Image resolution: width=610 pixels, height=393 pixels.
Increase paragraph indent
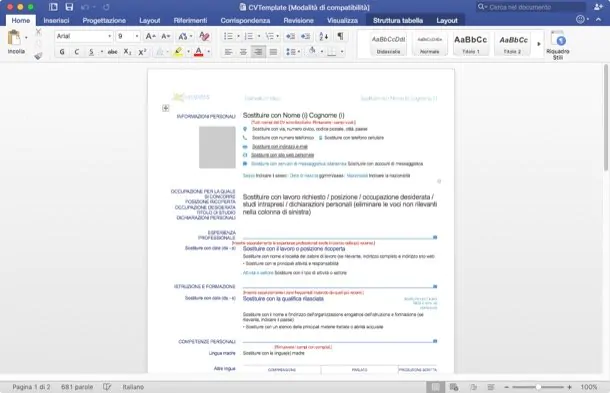(305, 36)
